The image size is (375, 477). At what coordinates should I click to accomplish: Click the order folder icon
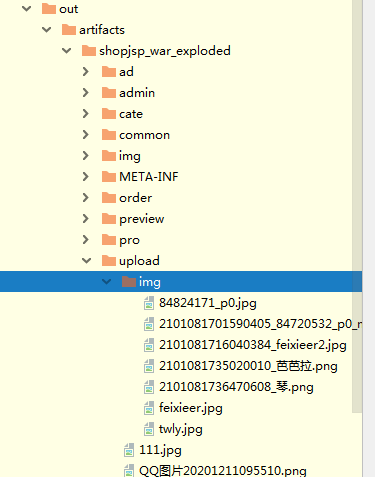109,198
